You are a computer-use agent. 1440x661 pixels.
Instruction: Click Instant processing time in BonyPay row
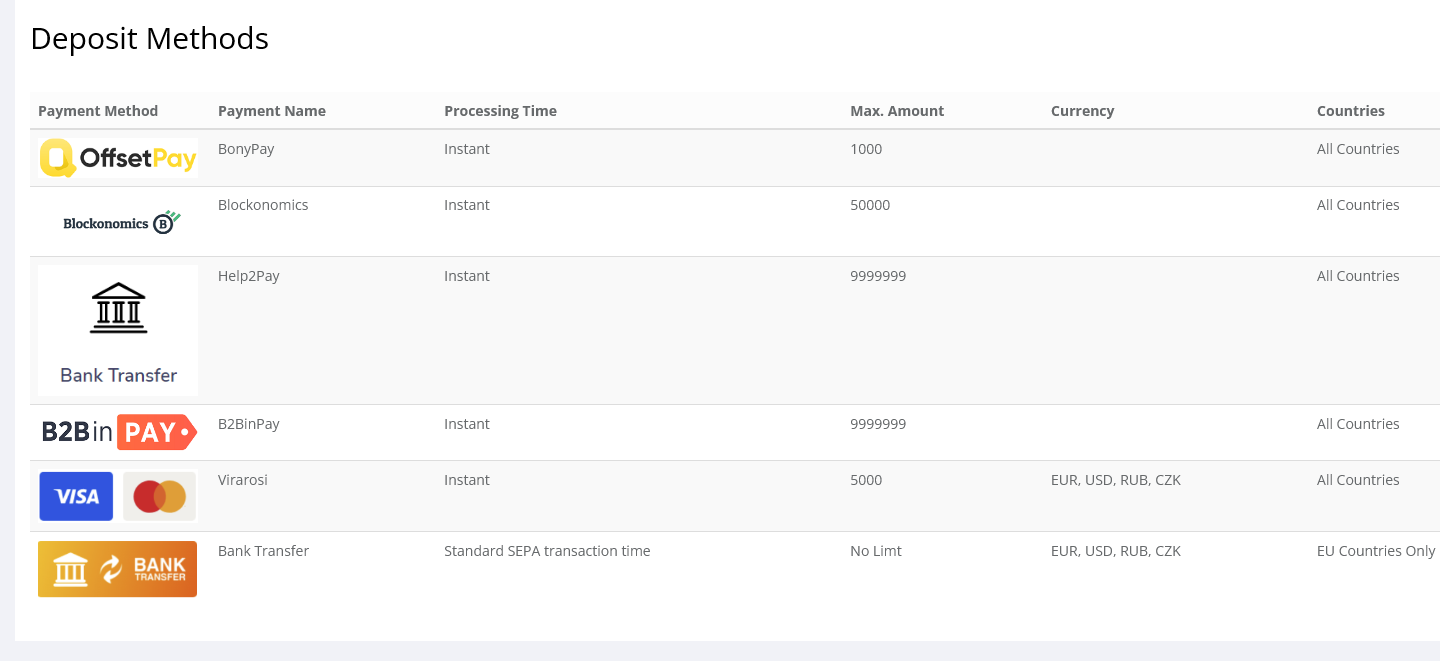pyautogui.click(x=467, y=149)
